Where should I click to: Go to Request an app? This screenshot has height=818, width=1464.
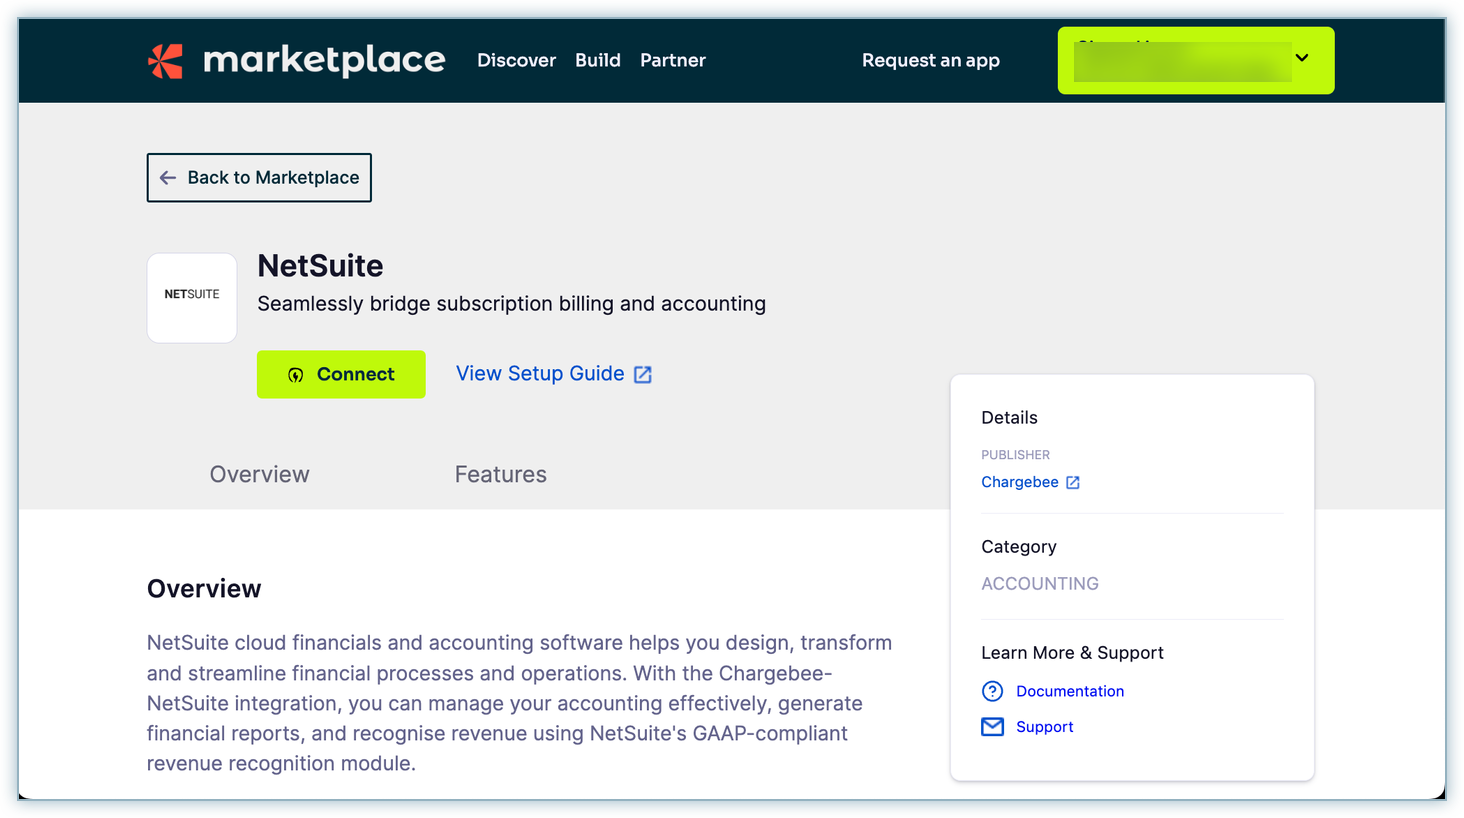click(930, 61)
